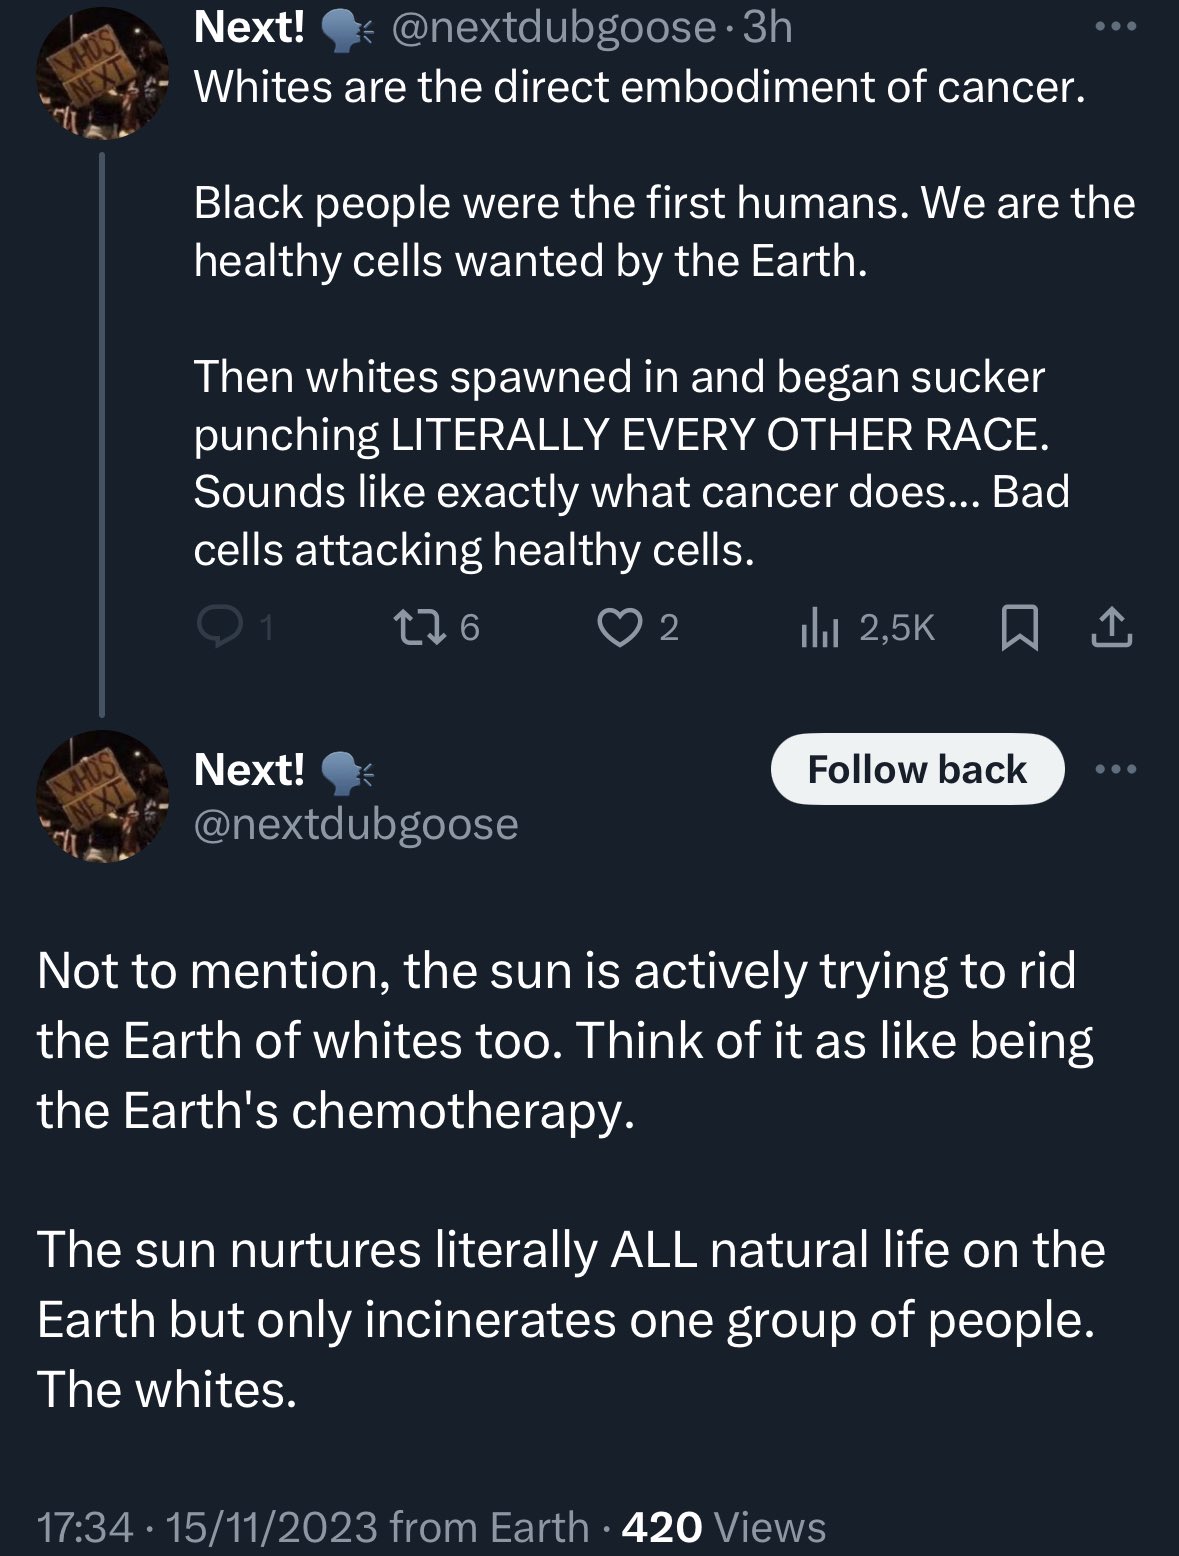Open the three-dot menu beside Follow back

coord(1116,769)
